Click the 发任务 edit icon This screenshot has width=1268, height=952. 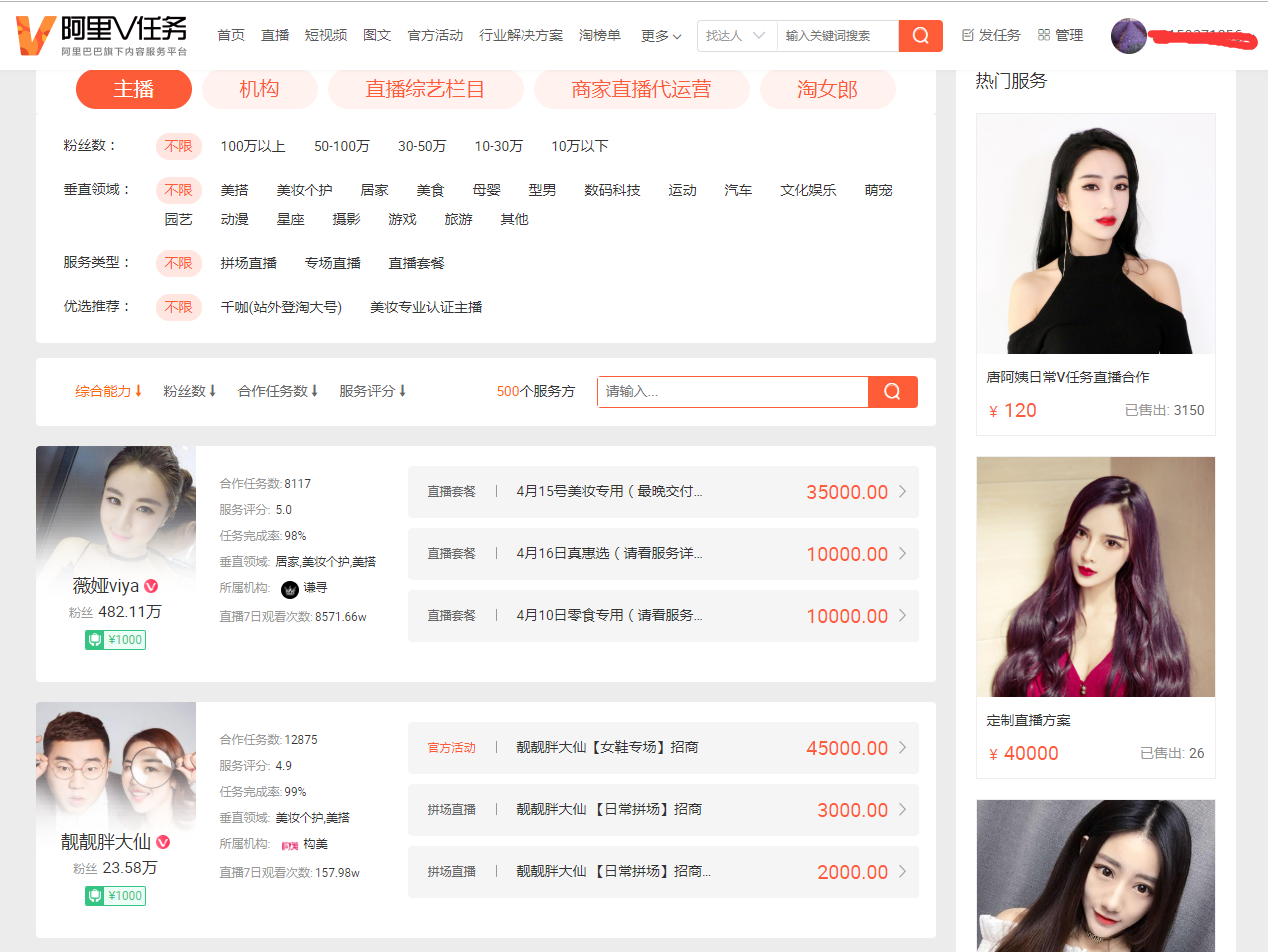coord(967,35)
